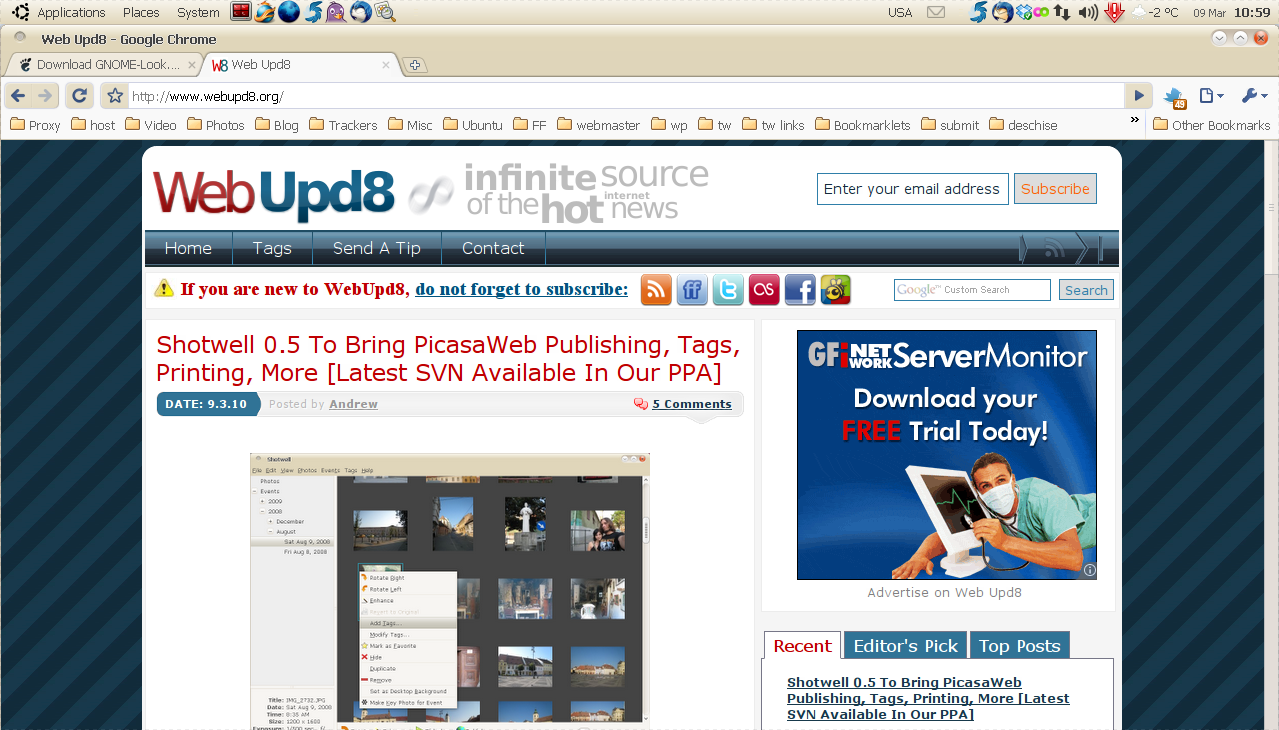Open Tags in site navigation
This screenshot has height=730, width=1279.
pos(272,248)
